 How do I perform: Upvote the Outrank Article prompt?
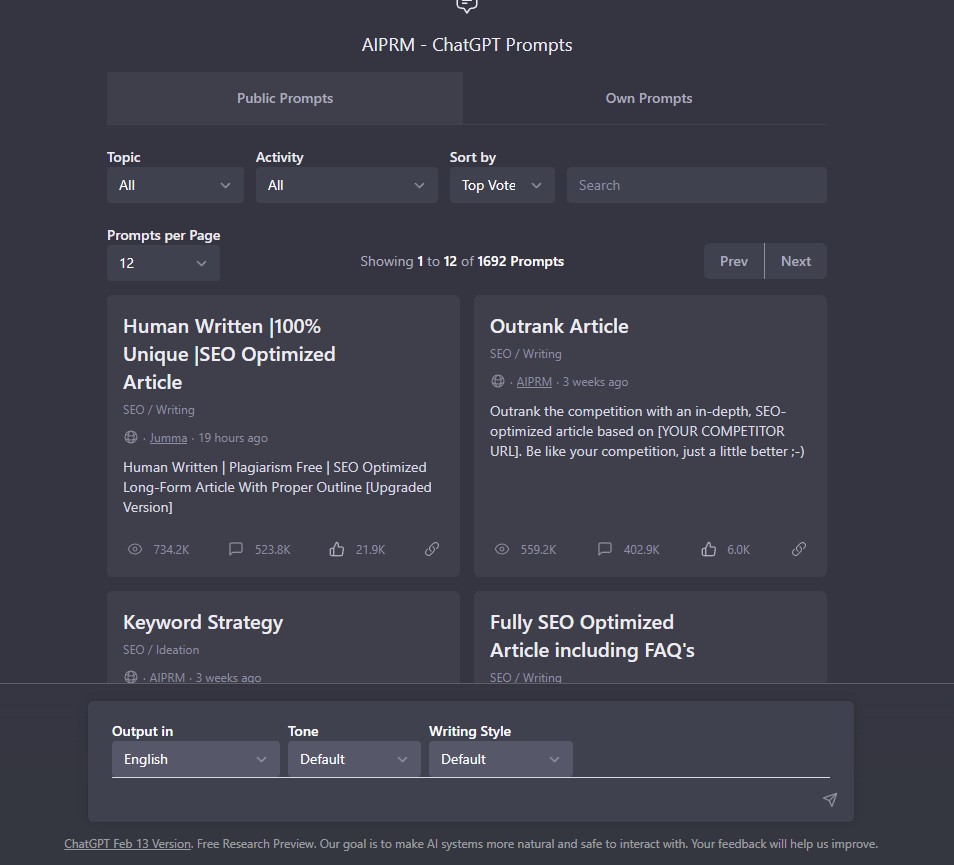[x=708, y=549]
